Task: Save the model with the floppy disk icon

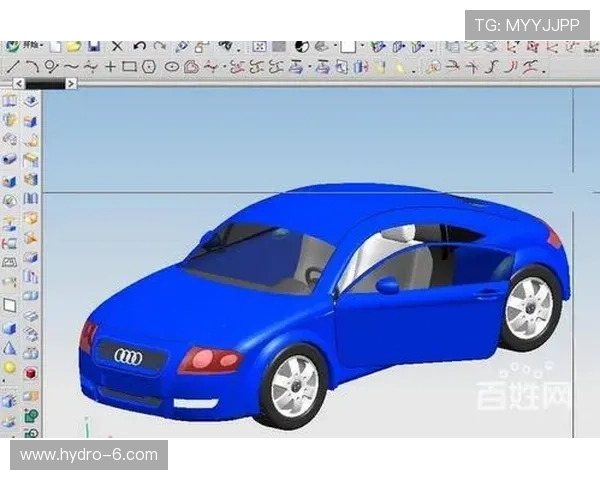Action: [93, 46]
